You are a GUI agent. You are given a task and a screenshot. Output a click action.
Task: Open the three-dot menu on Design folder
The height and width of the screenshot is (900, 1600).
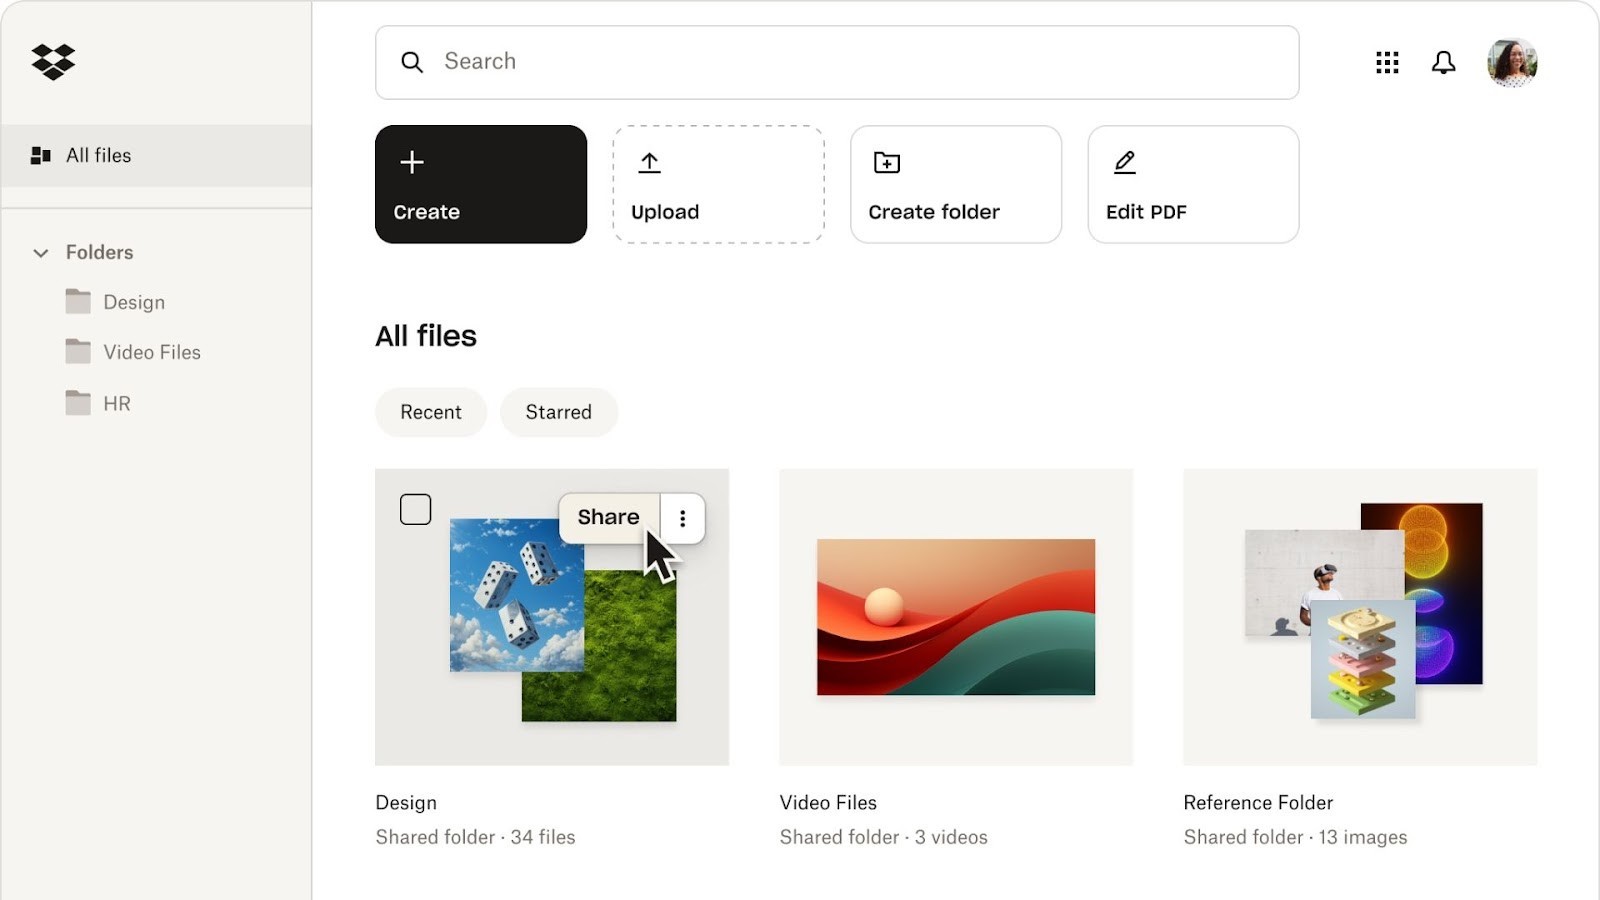(x=683, y=518)
